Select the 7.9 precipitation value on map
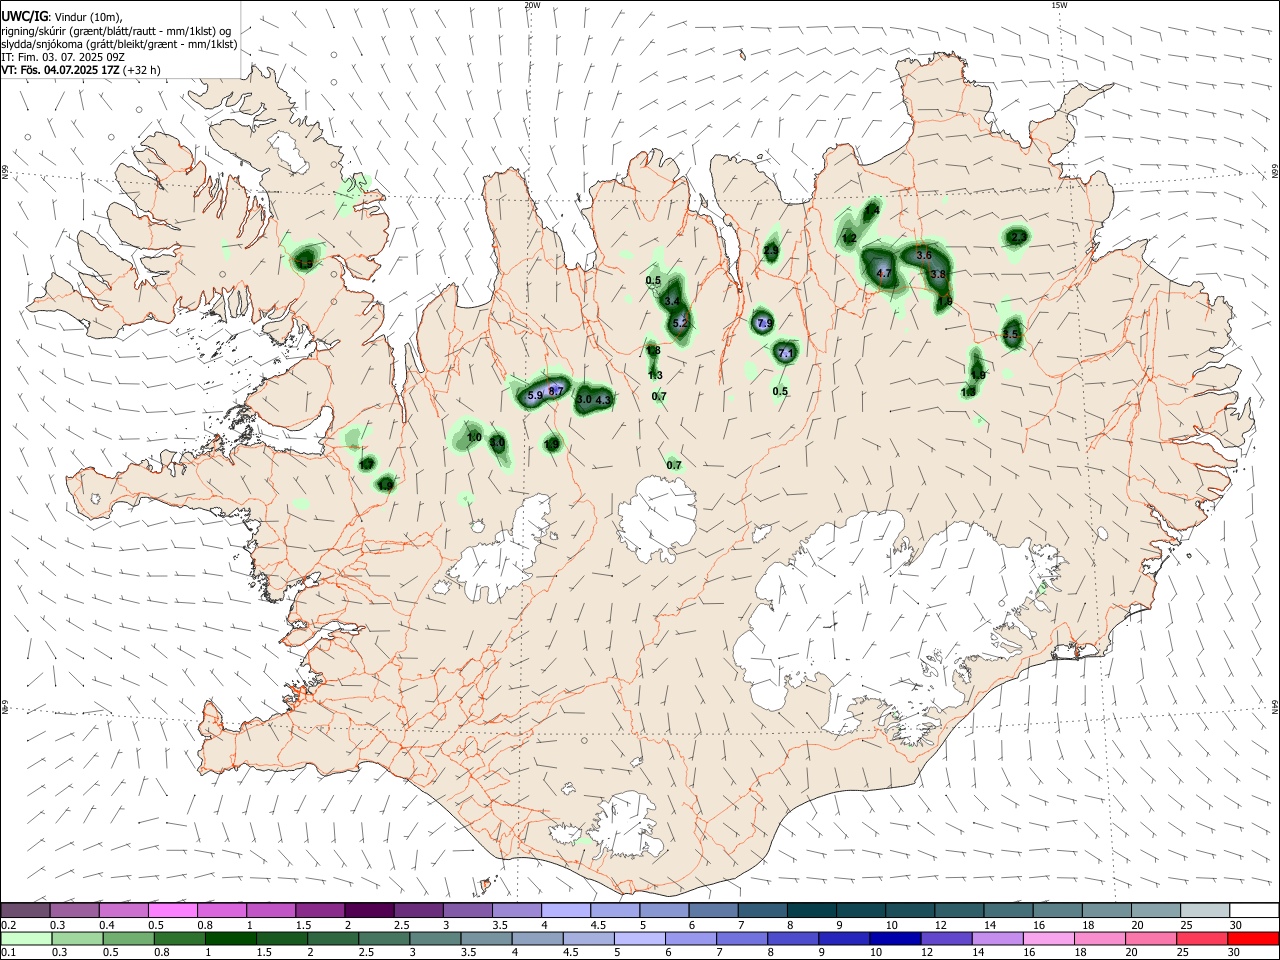The height and width of the screenshot is (960, 1280). [765, 323]
